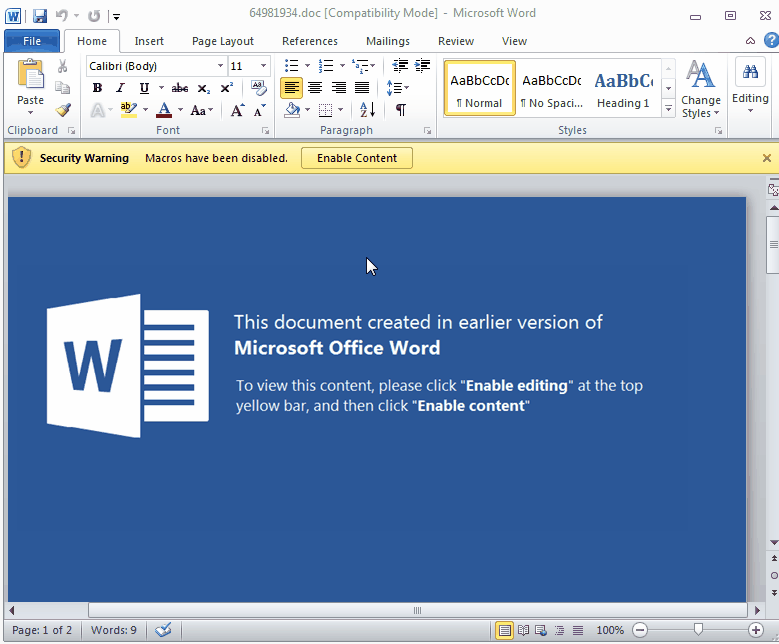Switch to the Mailings tab
Viewport: 779px width, 644px height.
[x=388, y=41]
